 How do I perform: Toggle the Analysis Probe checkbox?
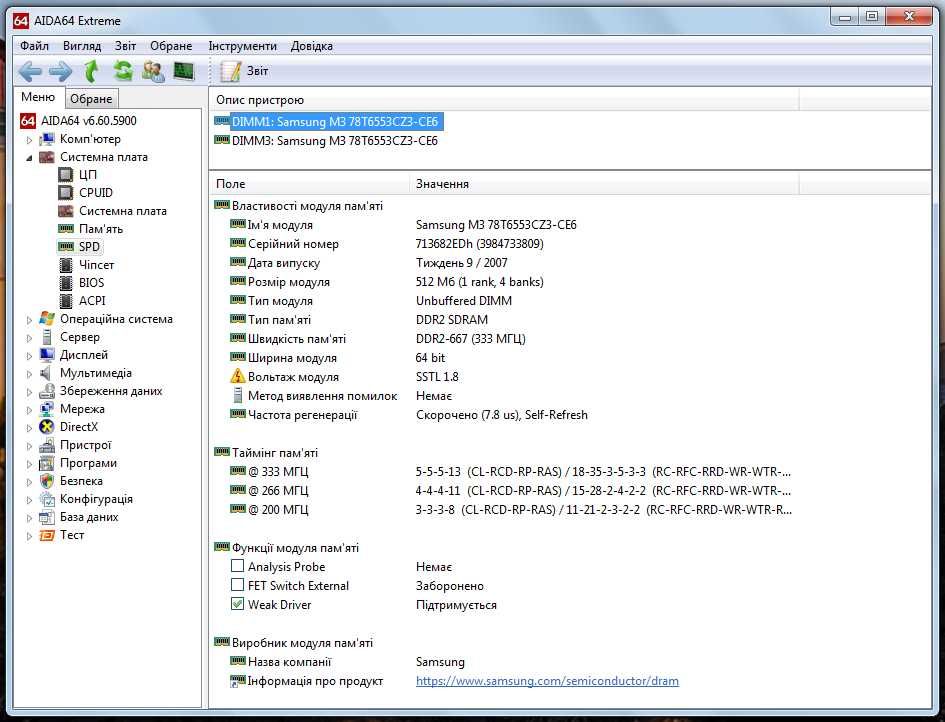pyautogui.click(x=237, y=566)
